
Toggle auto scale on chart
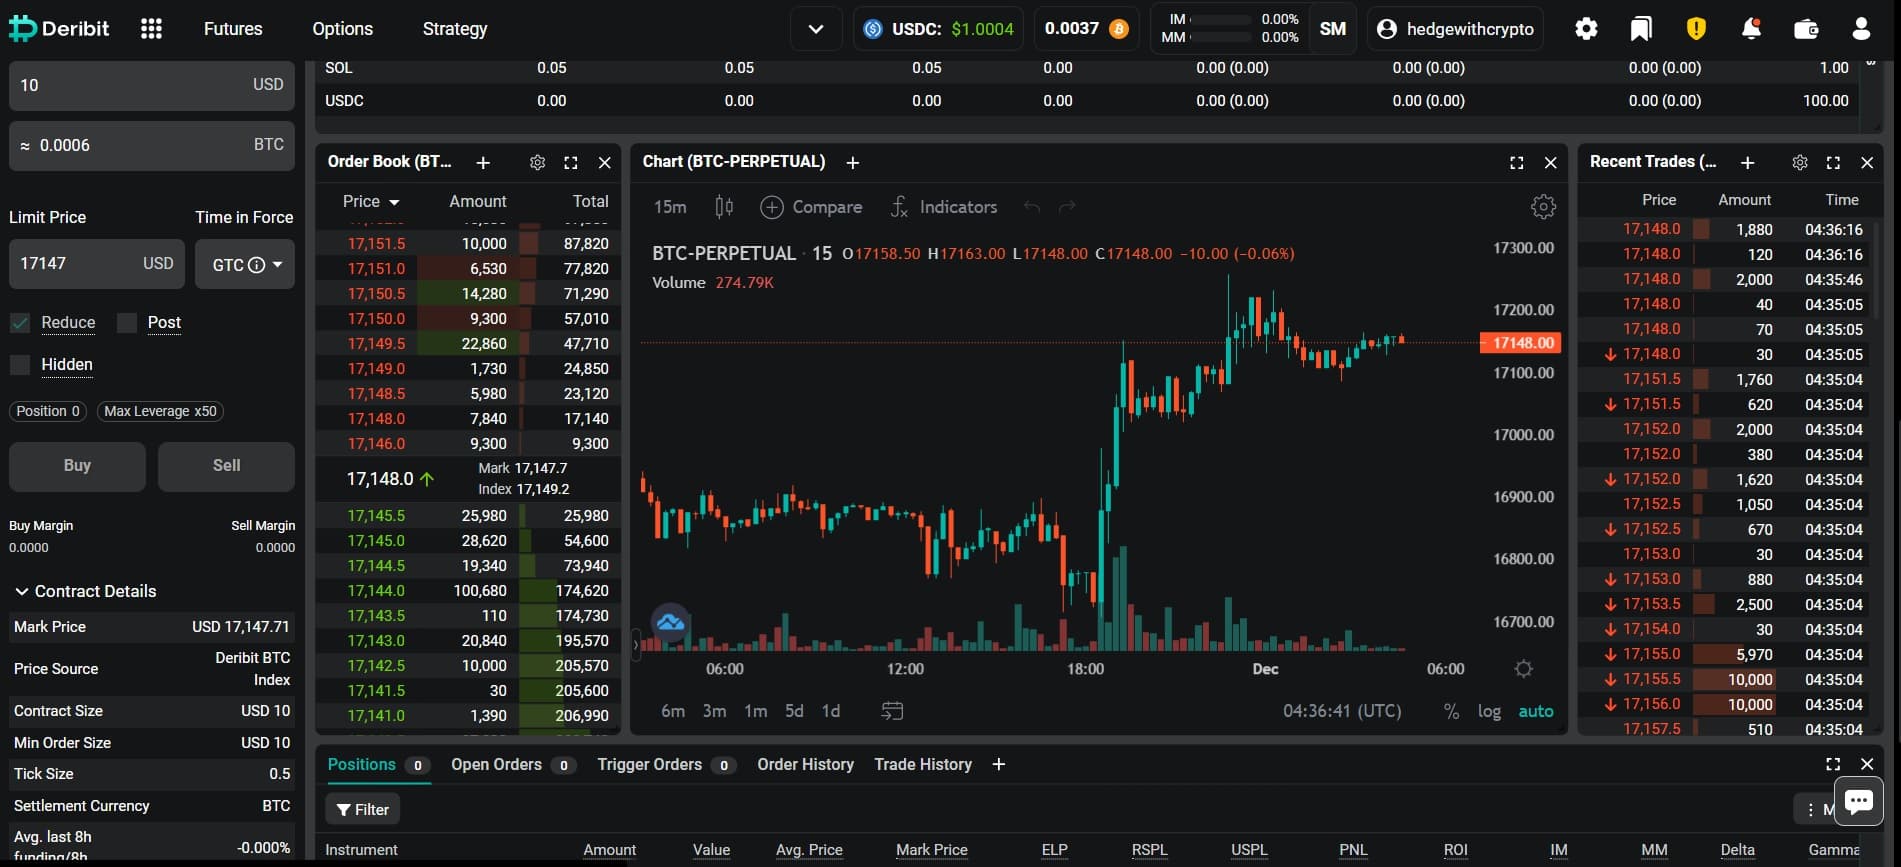pos(1536,711)
